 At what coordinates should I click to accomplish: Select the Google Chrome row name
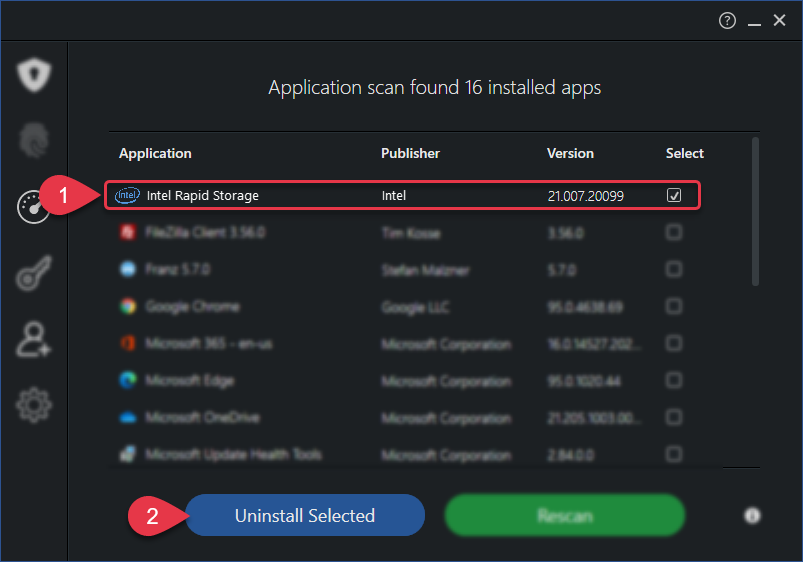[192, 306]
